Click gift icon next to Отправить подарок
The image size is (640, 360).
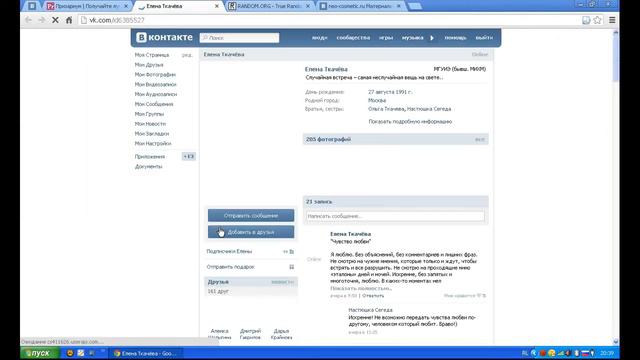(291, 267)
